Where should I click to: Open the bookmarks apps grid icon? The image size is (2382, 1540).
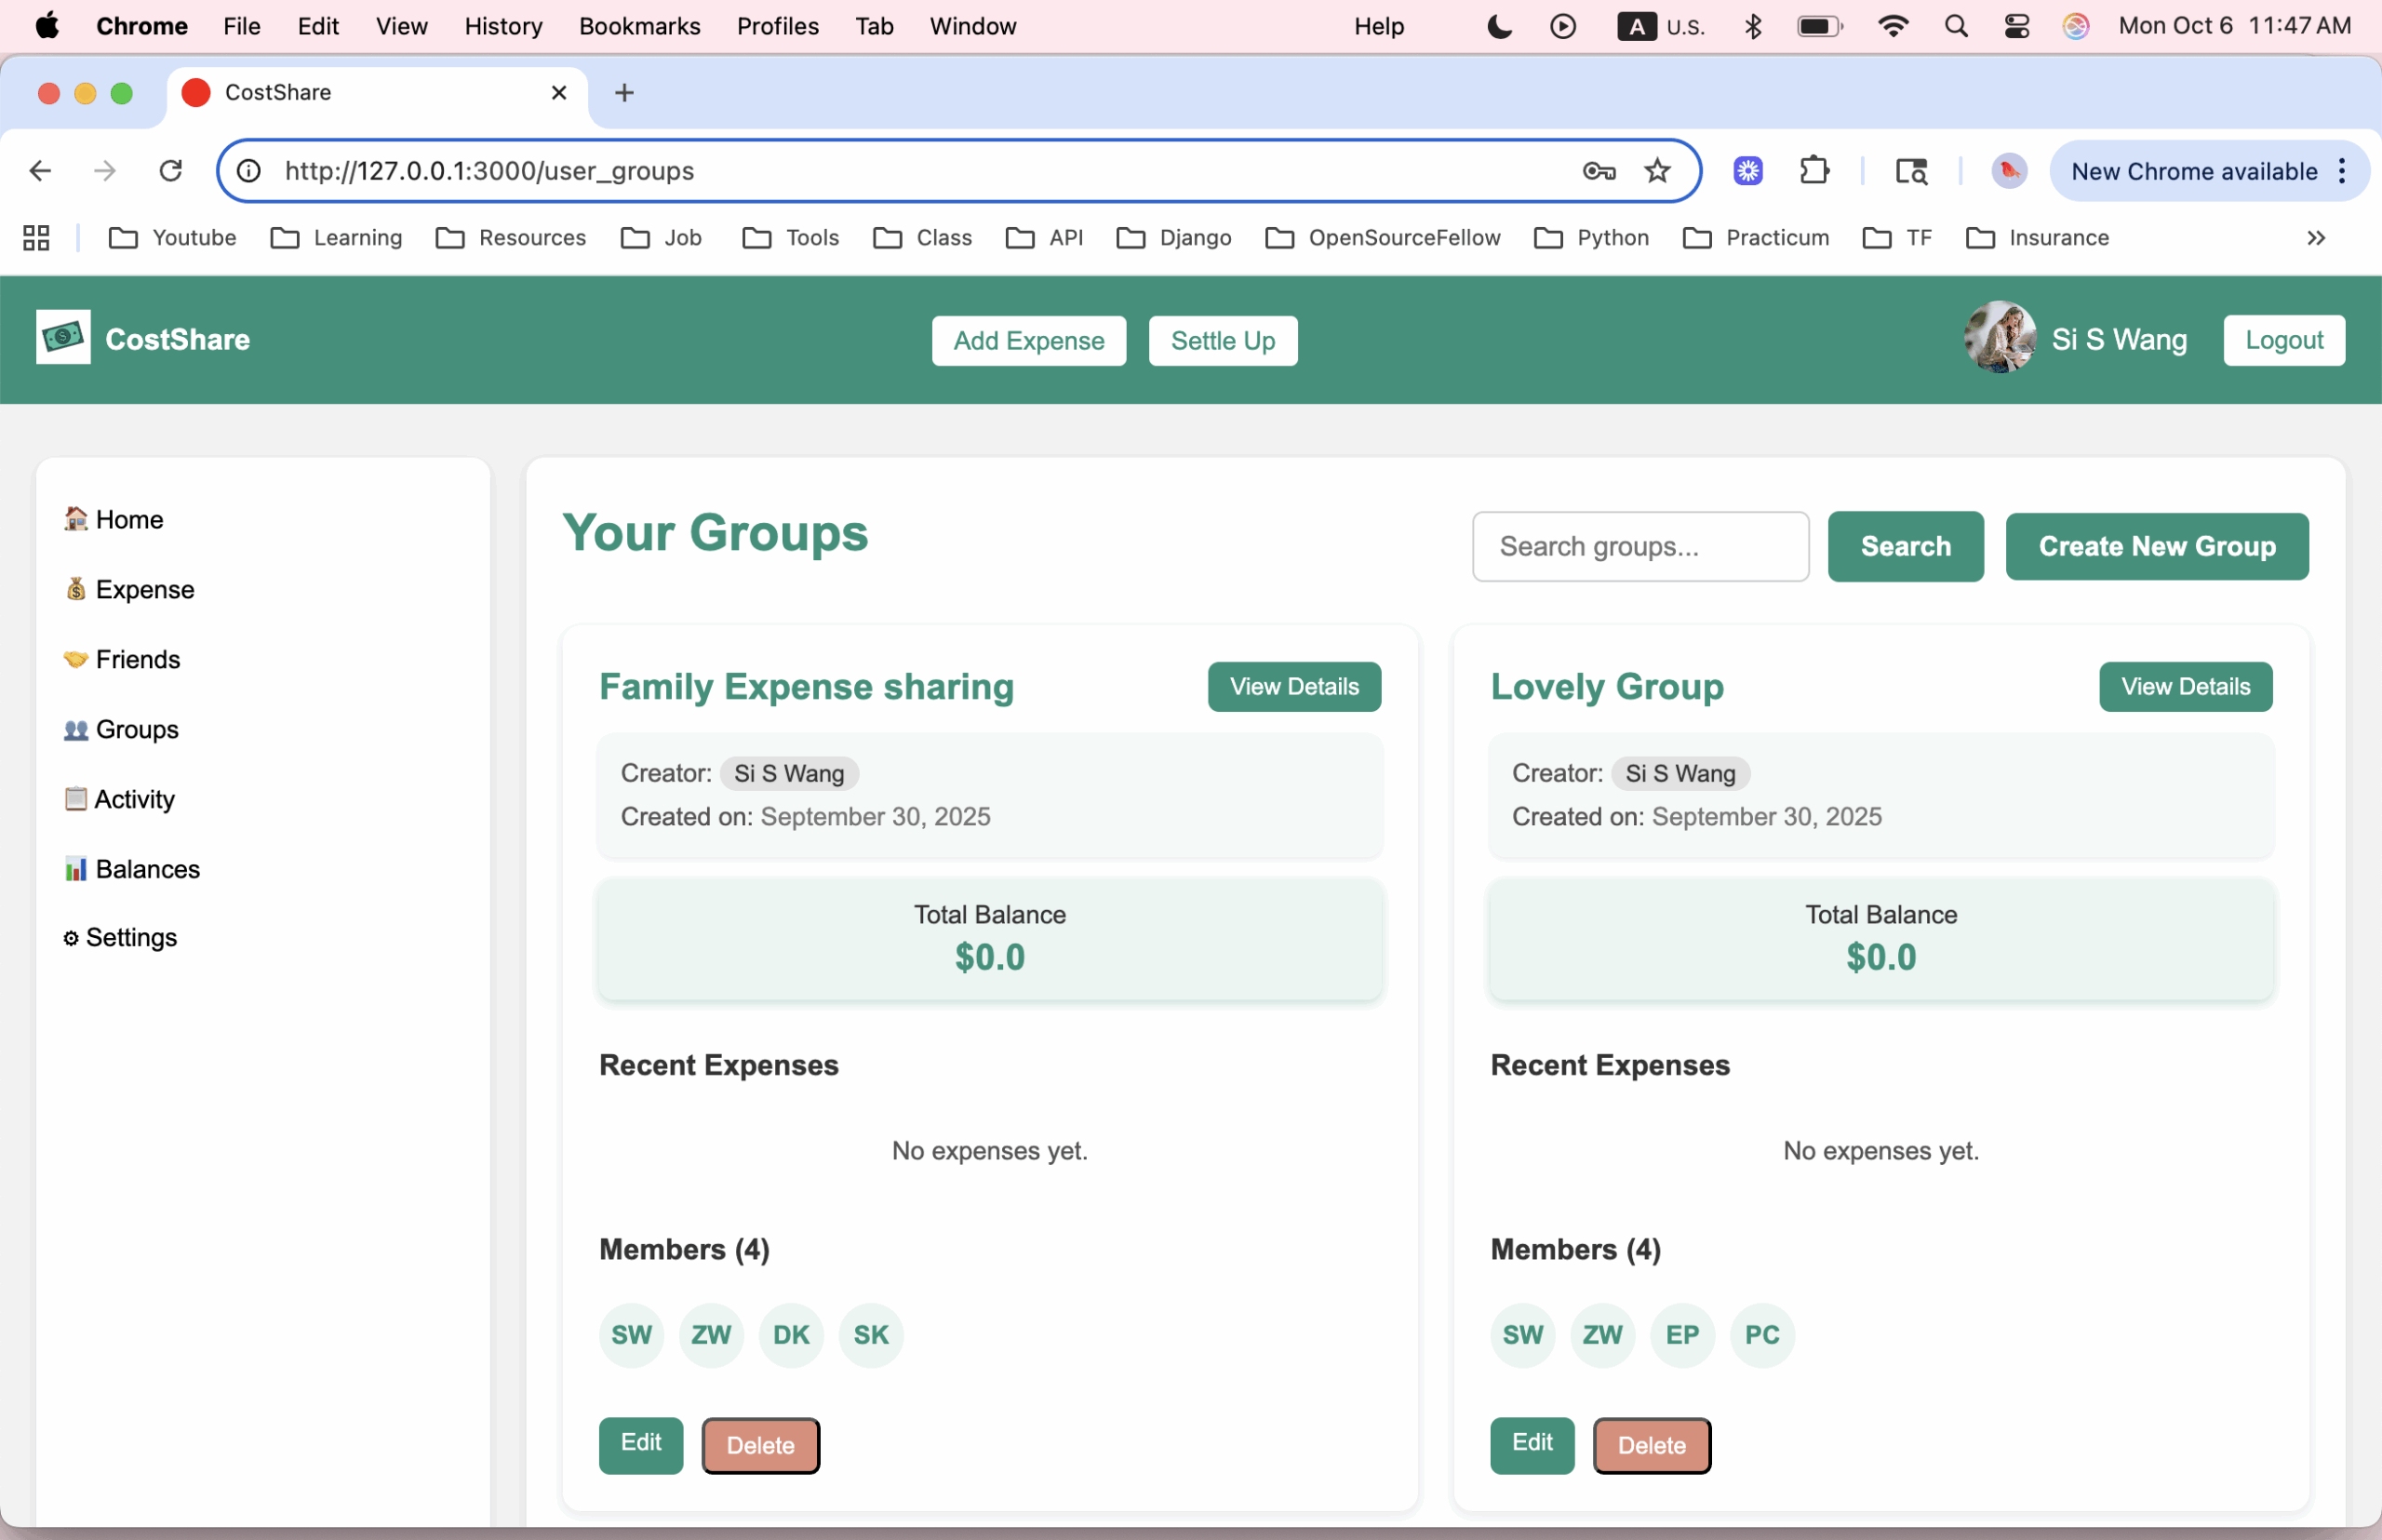tap(36, 238)
